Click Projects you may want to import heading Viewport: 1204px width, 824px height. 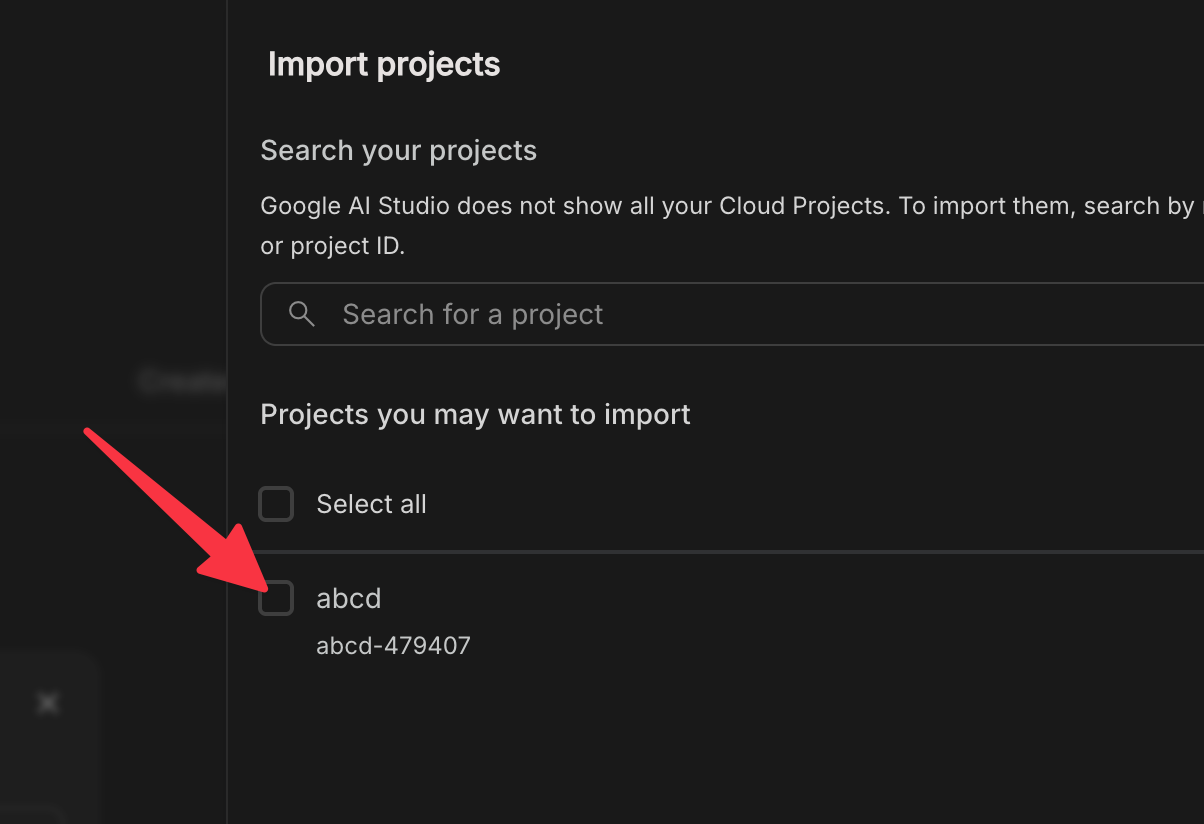coord(475,414)
